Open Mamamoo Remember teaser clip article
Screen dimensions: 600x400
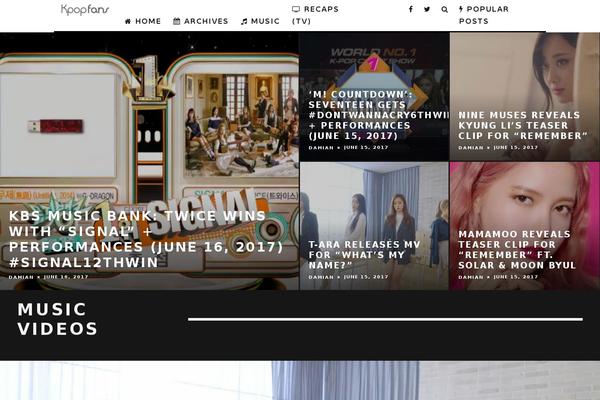click(517, 249)
